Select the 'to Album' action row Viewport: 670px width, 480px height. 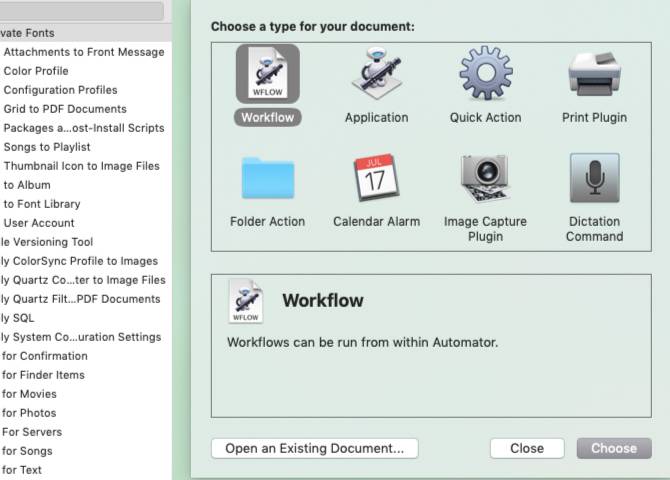point(85,185)
